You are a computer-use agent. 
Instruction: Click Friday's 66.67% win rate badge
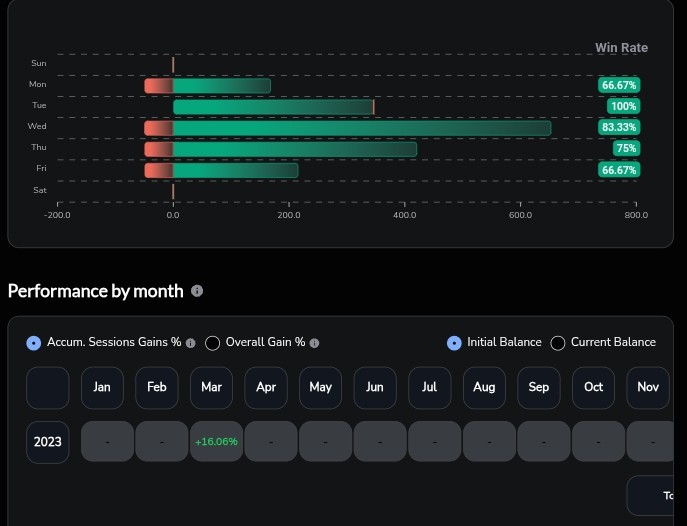point(619,169)
